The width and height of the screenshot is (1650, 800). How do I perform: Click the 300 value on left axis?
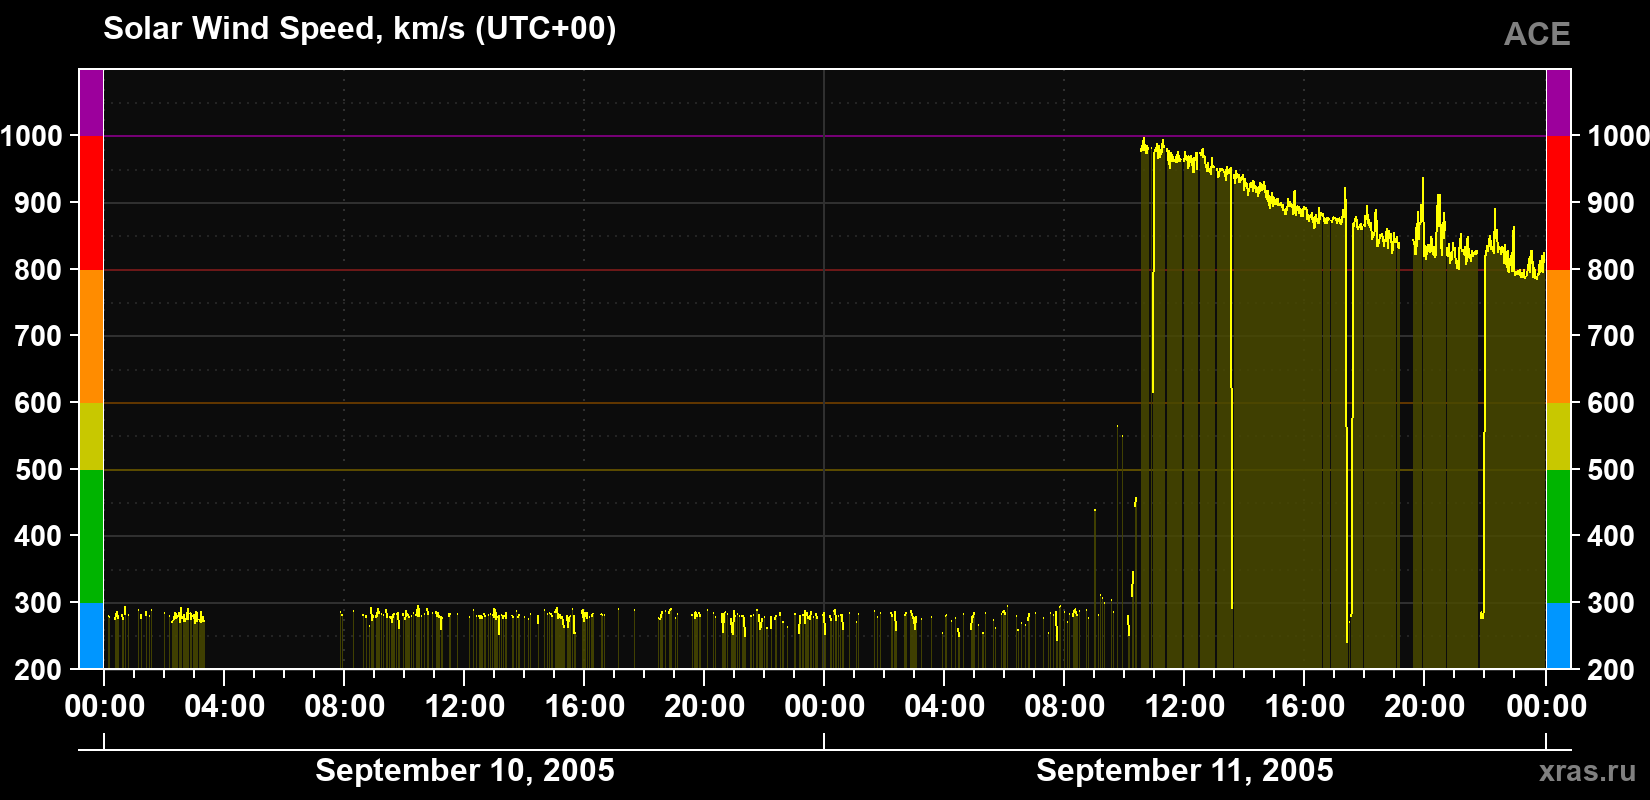pyautogui.click(x=39, y=603)
